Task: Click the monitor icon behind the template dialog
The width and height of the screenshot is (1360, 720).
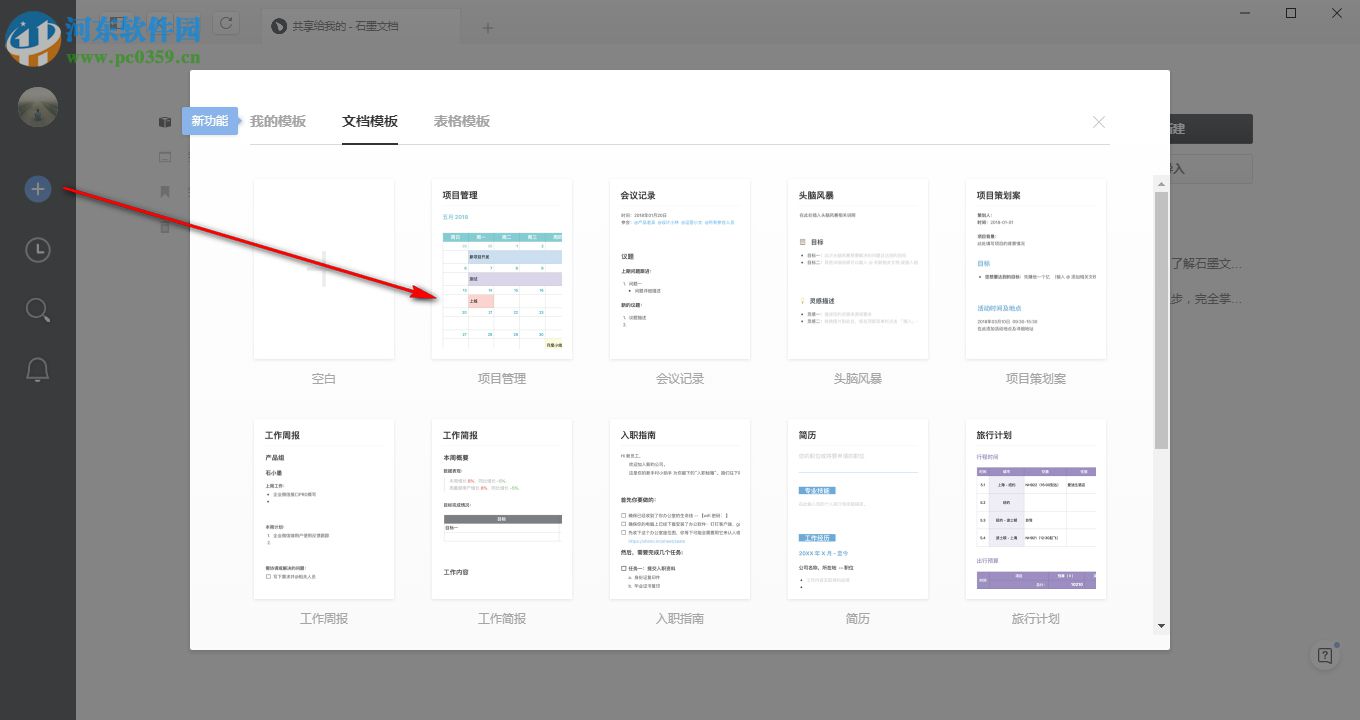Action: coord(165,157)
